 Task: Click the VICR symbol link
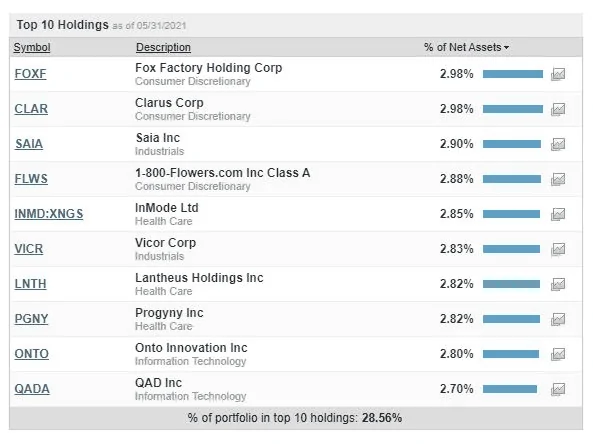tap(29, 249)
